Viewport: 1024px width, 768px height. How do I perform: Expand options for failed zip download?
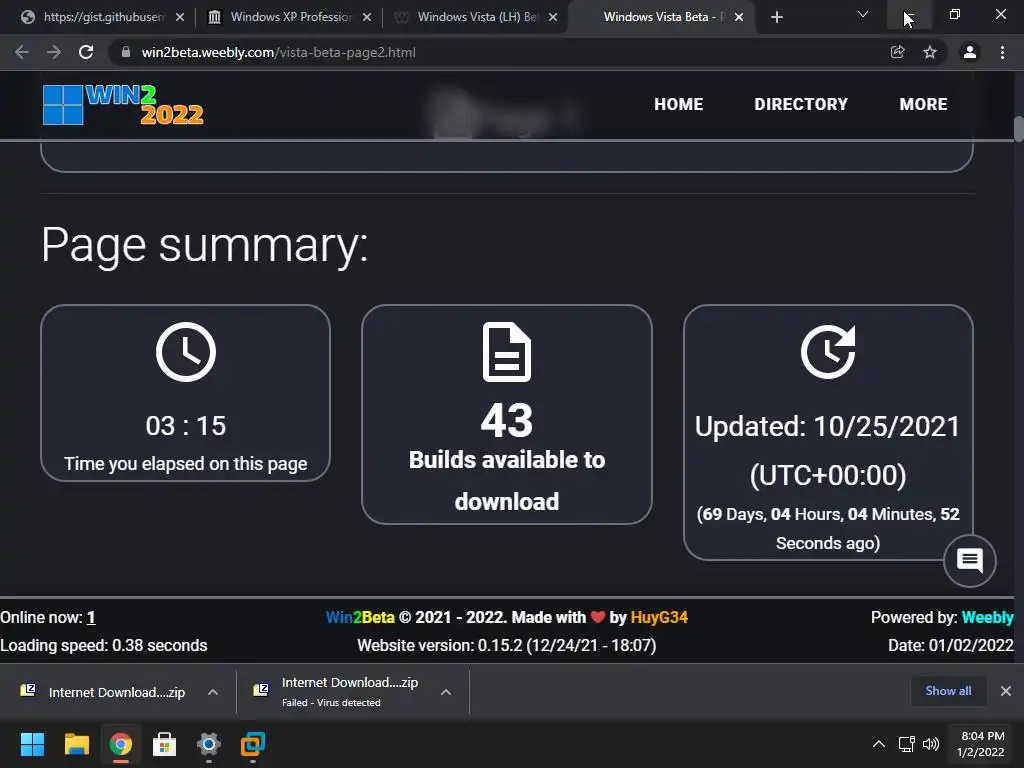tap(446, 692)
